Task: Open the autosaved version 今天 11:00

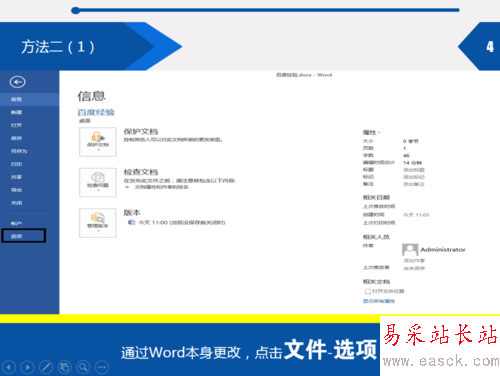Action: pyautogui.click(x=177, y=222)
